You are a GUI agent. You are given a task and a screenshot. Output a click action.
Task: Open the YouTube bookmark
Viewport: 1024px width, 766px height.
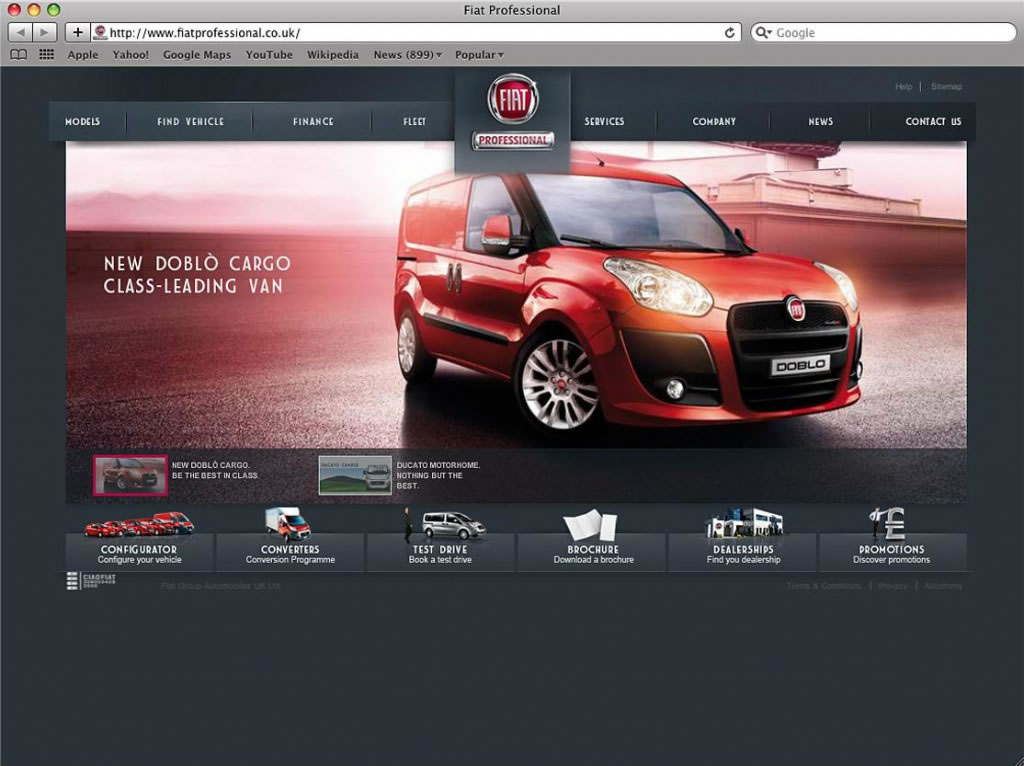click(269, 55)
